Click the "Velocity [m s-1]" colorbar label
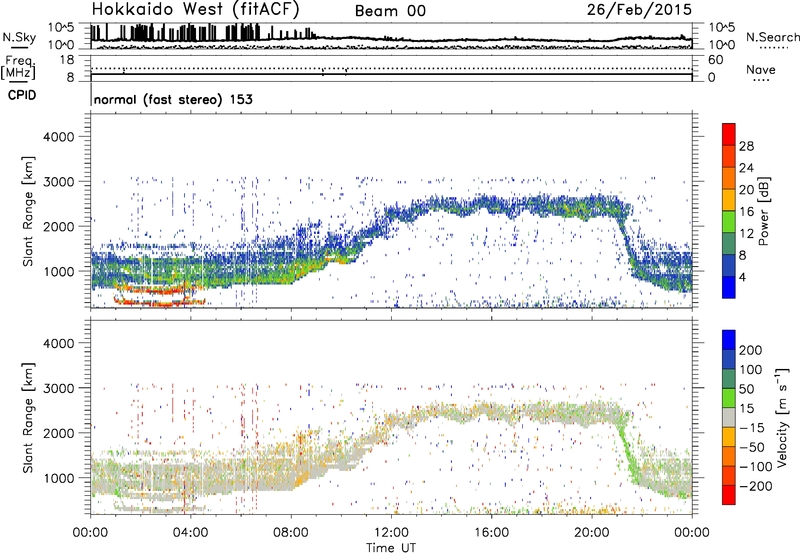 pos(781,417)
